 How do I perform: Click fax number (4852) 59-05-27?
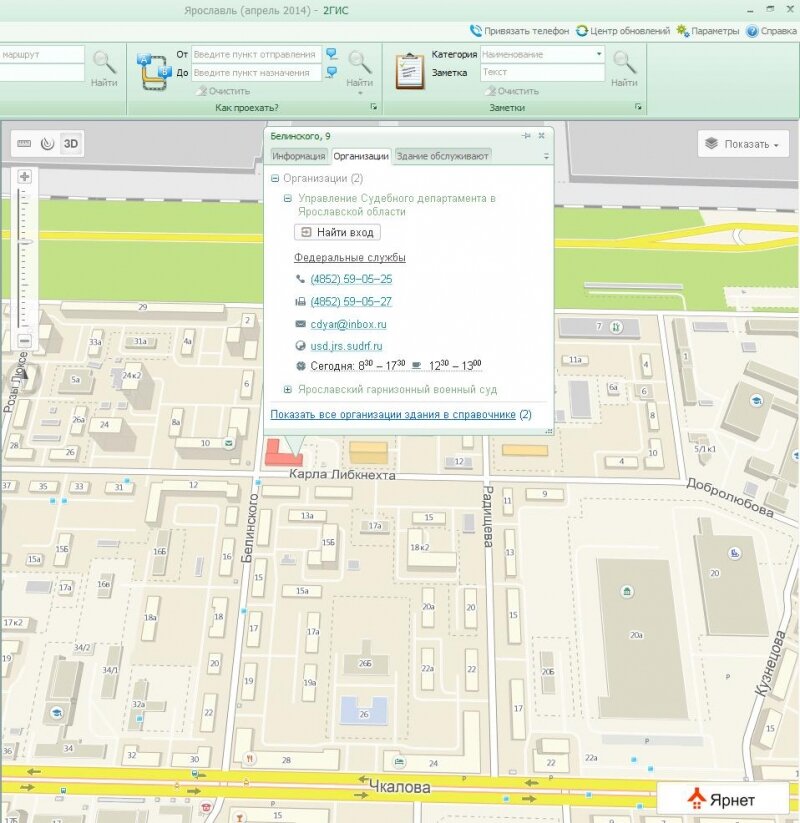pyautogui.click(x=351, y=302)
